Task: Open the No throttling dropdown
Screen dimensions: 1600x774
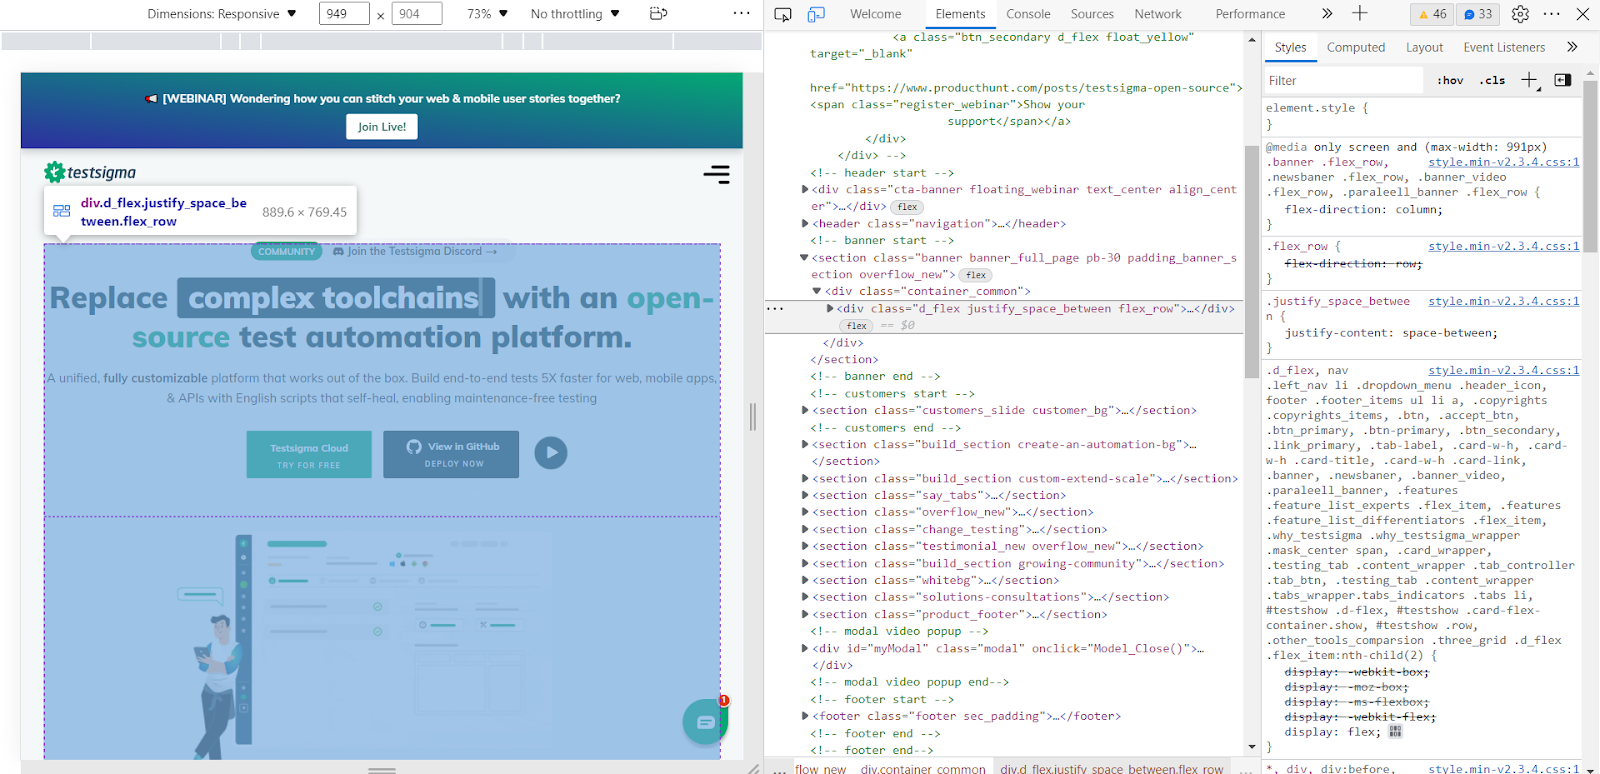Action: click(x=575, y=14)
